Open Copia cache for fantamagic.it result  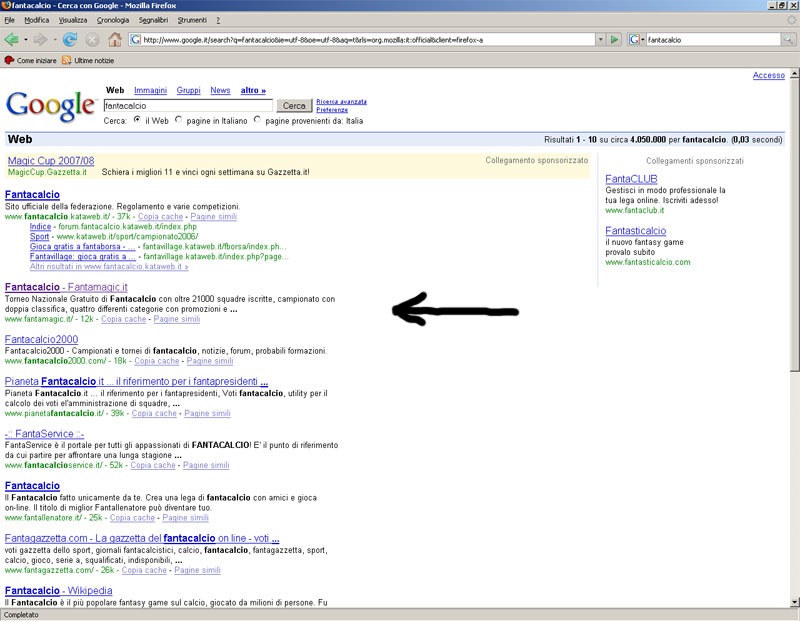click(123, 319)
